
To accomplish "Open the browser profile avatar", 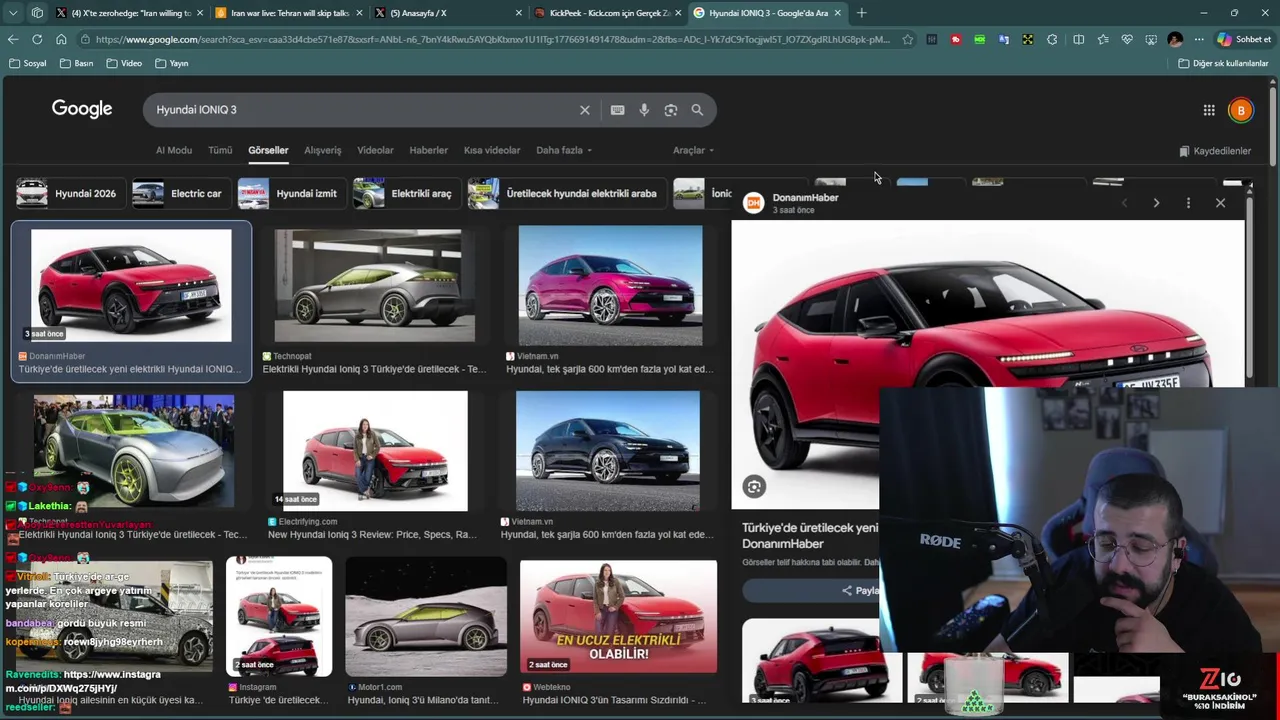I will click(x=1175, y=39).
